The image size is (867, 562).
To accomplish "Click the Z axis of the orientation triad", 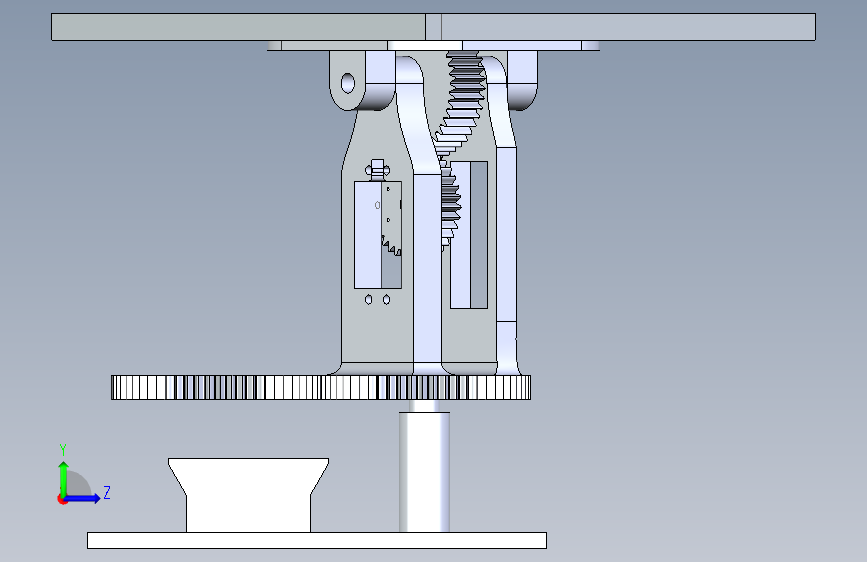I will [x=83, y=498].
